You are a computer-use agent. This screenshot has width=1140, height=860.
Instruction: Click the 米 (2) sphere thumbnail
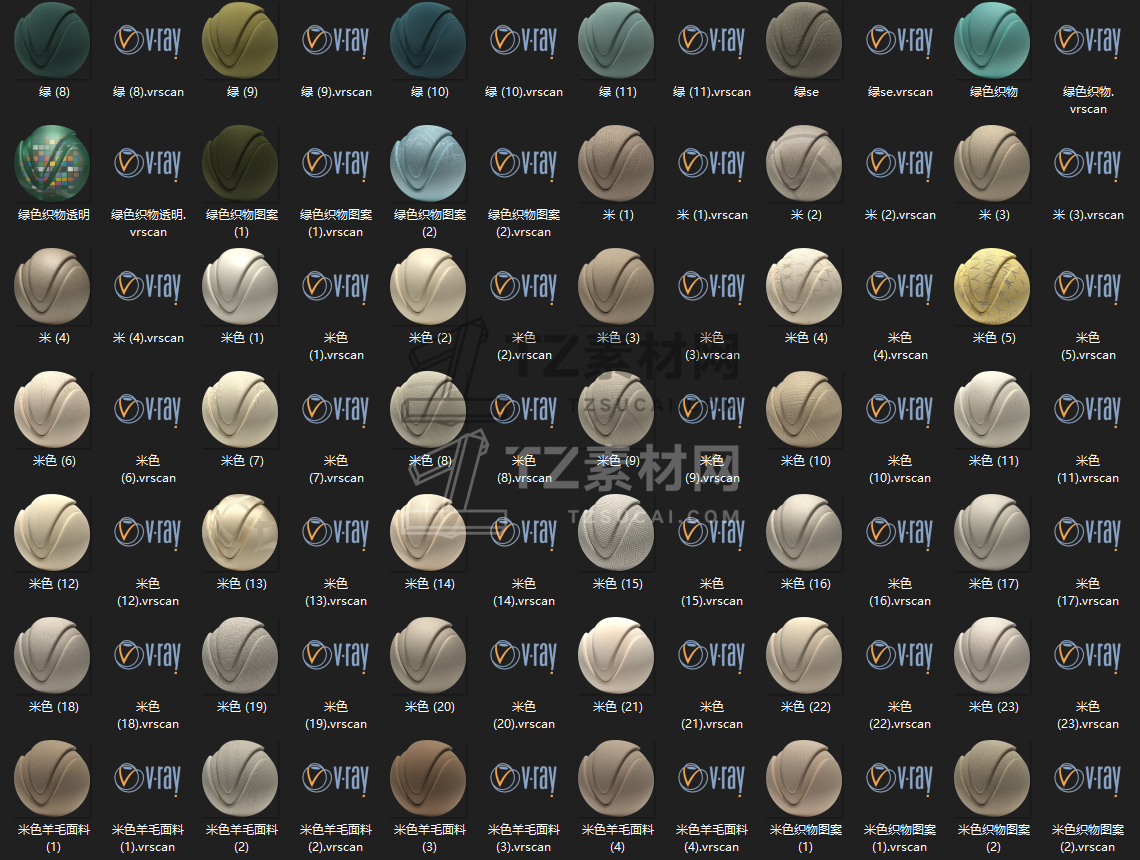(805, 164)
